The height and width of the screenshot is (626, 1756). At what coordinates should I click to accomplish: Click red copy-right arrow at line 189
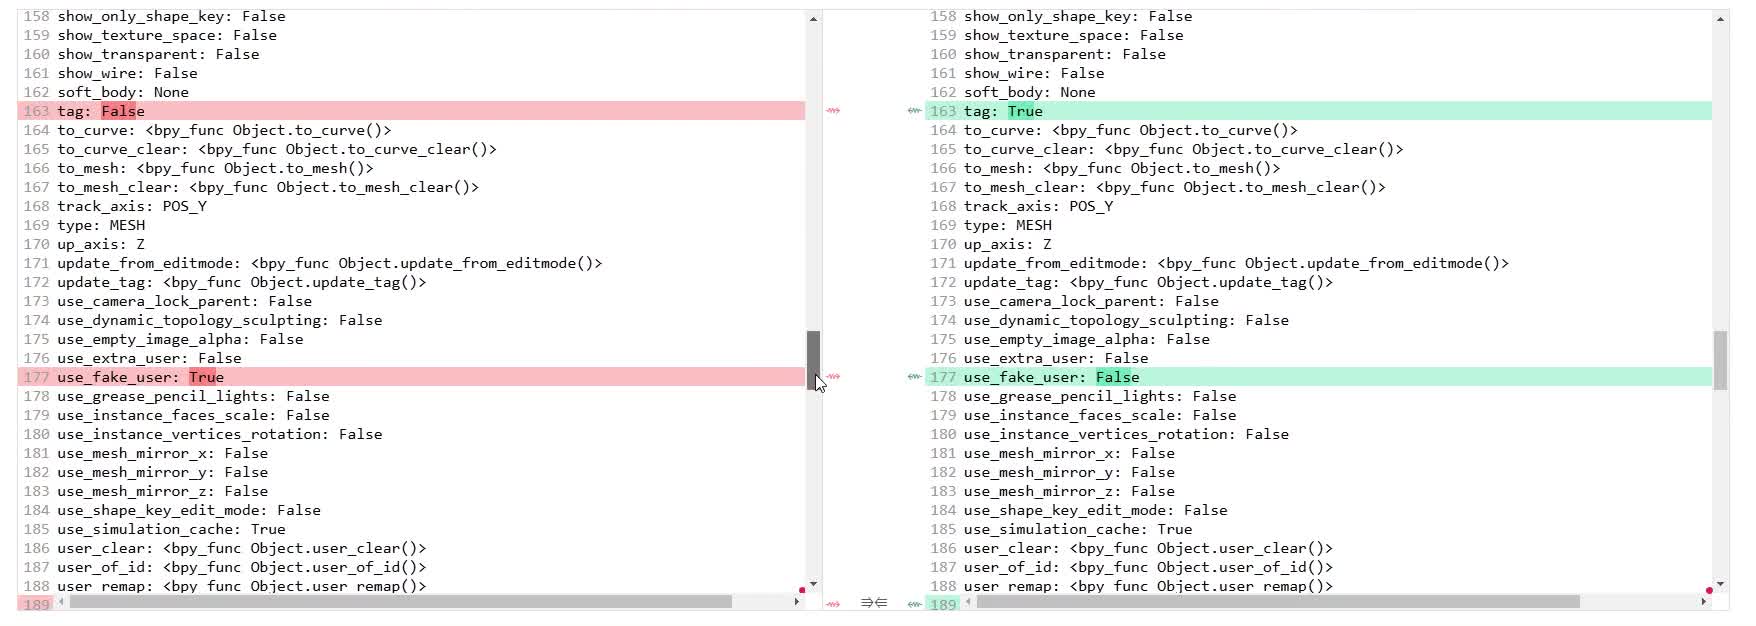click(833, 604)
